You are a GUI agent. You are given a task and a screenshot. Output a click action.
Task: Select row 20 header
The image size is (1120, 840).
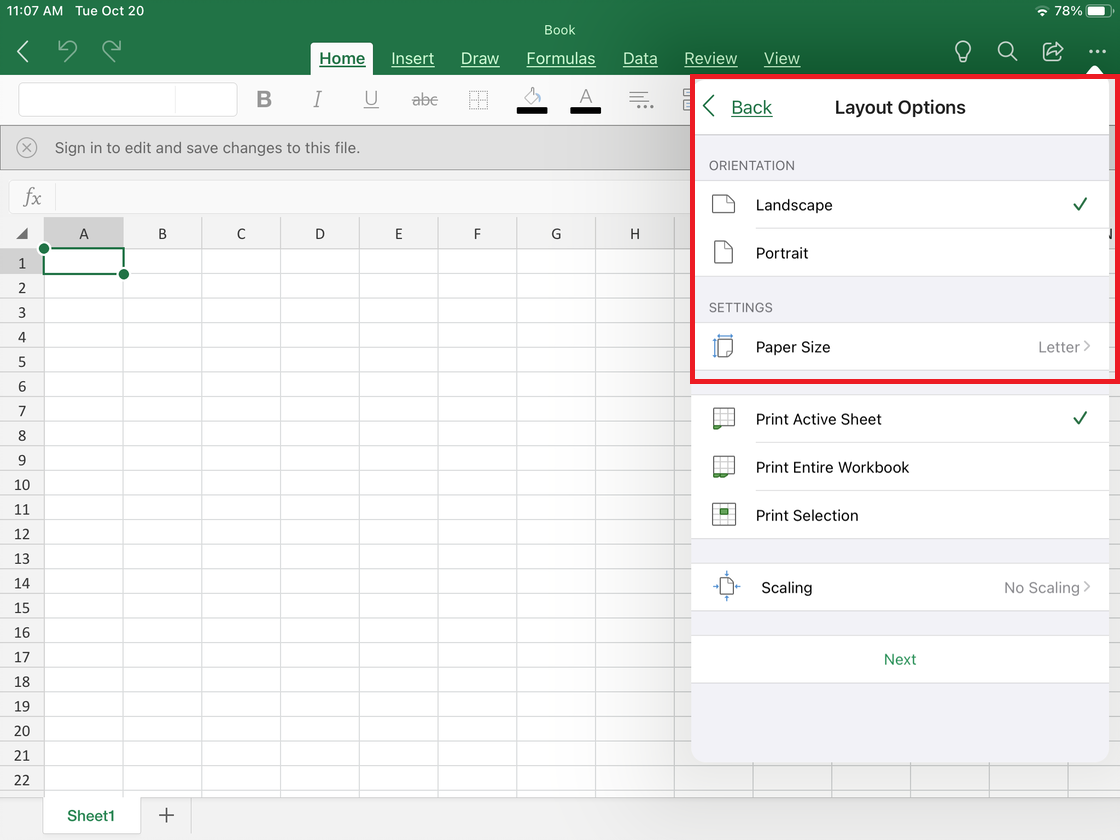coord(21,731)
